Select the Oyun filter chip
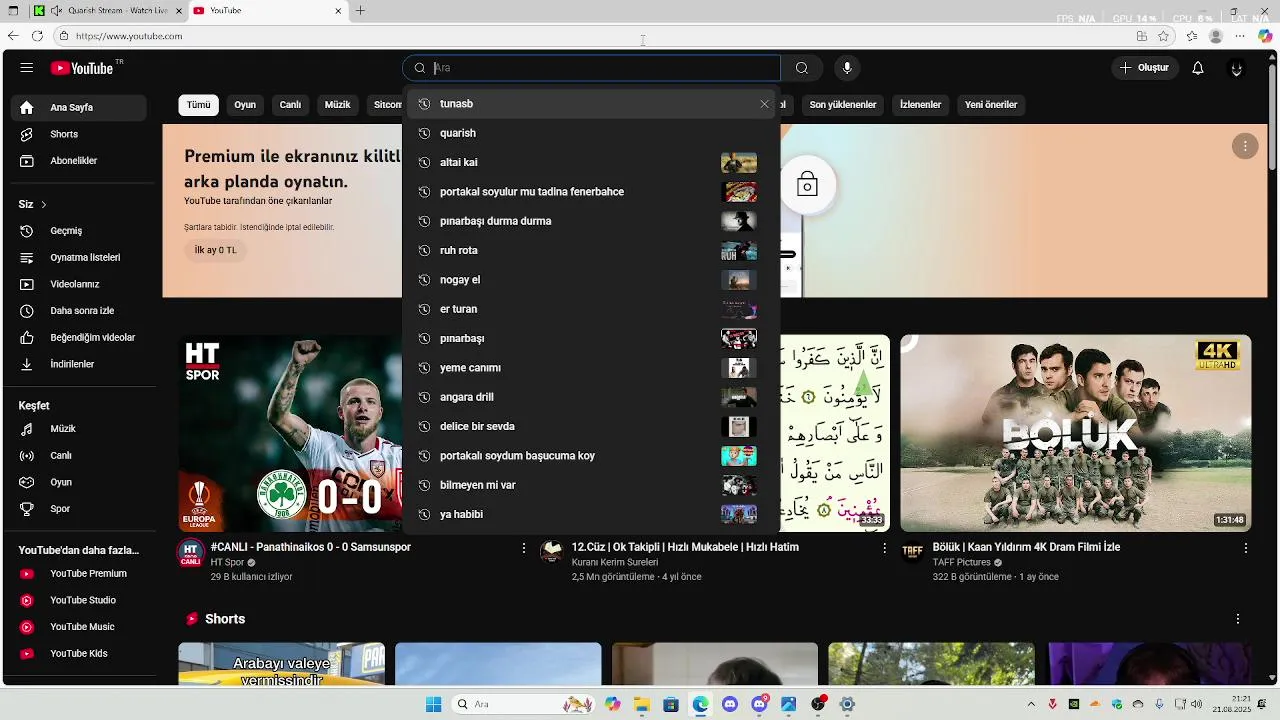This screenshot has height=720, width=1280. click(x=245, y=105)
